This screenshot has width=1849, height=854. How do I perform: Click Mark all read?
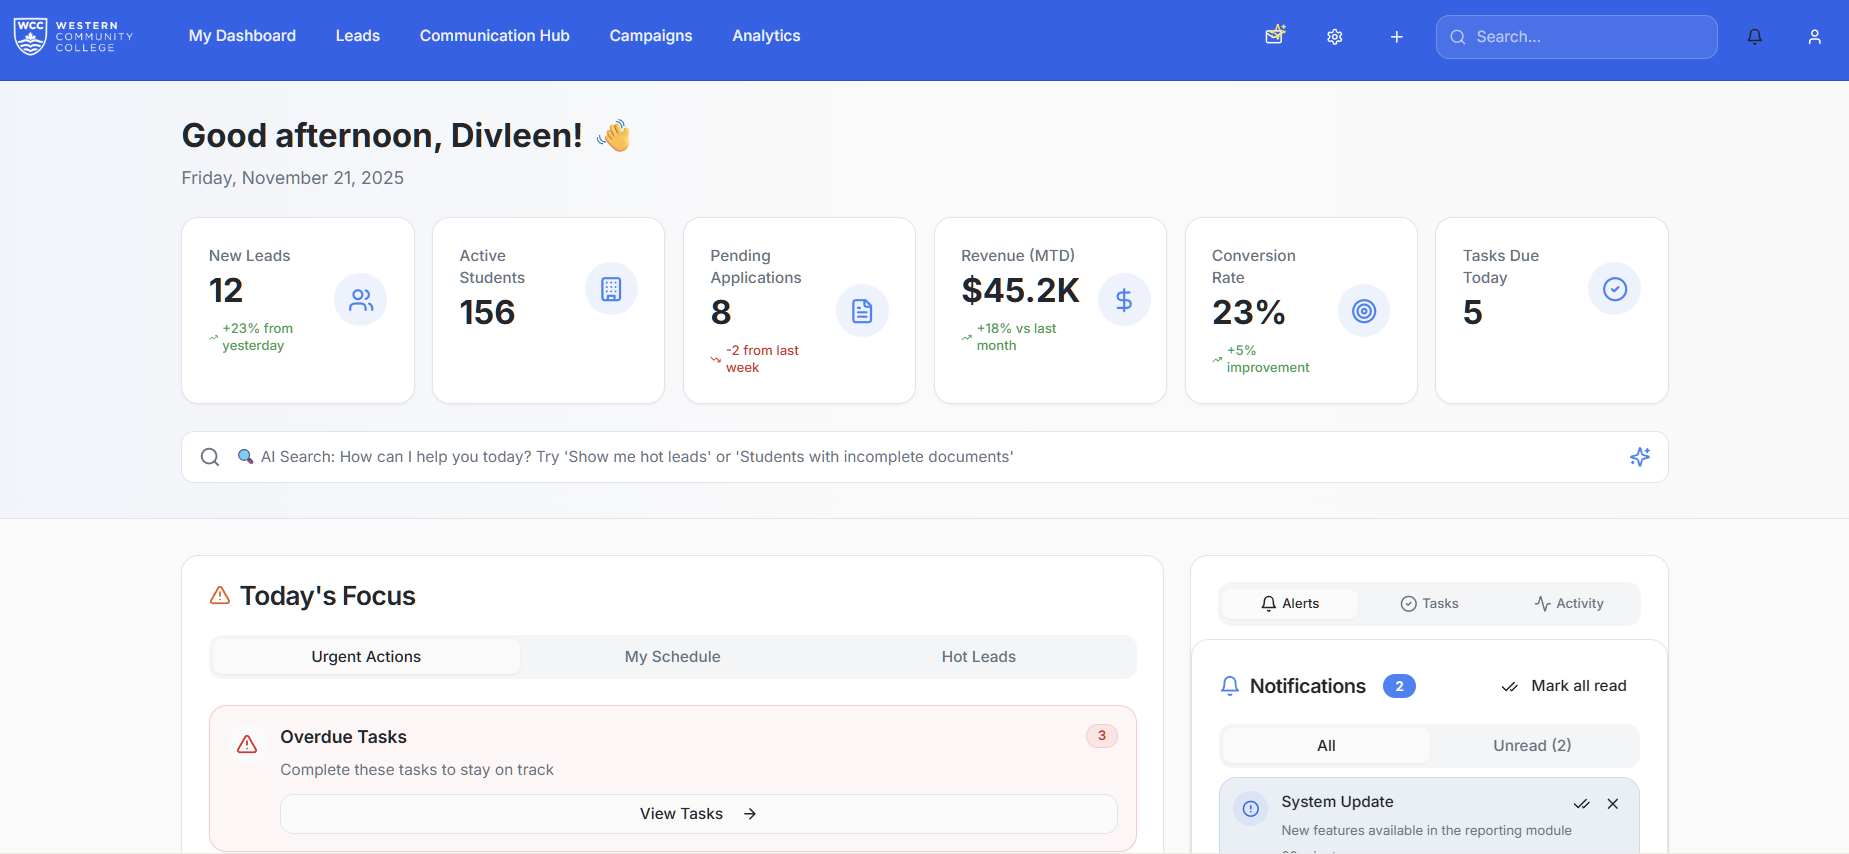pos(1564,686)
